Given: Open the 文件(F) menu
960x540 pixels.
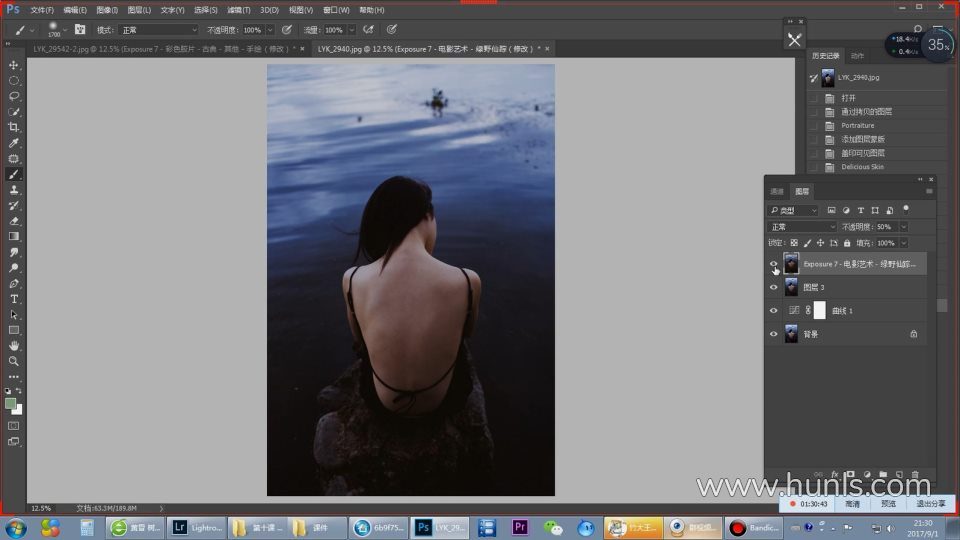Looking at the screenshot, I should coord(42,10).
